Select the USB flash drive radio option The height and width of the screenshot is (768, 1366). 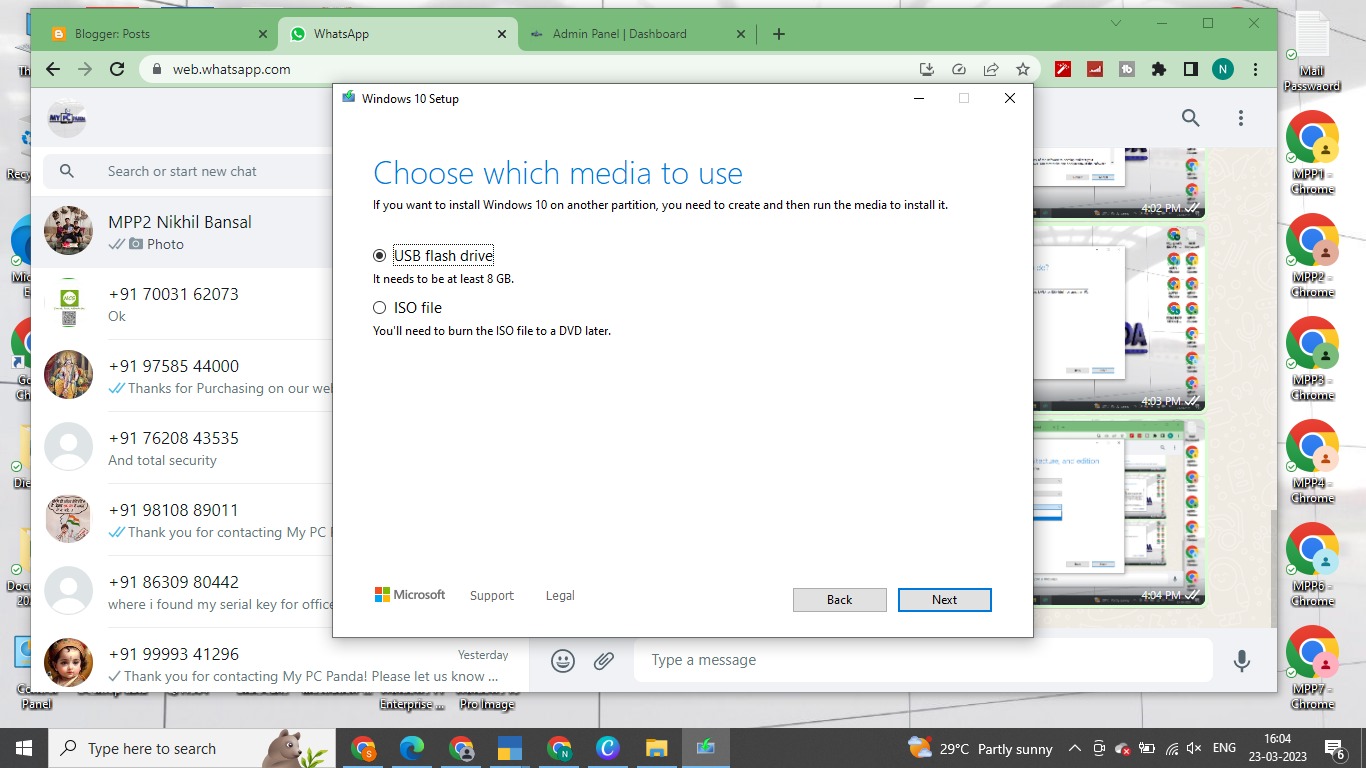[x=379, y=256]
